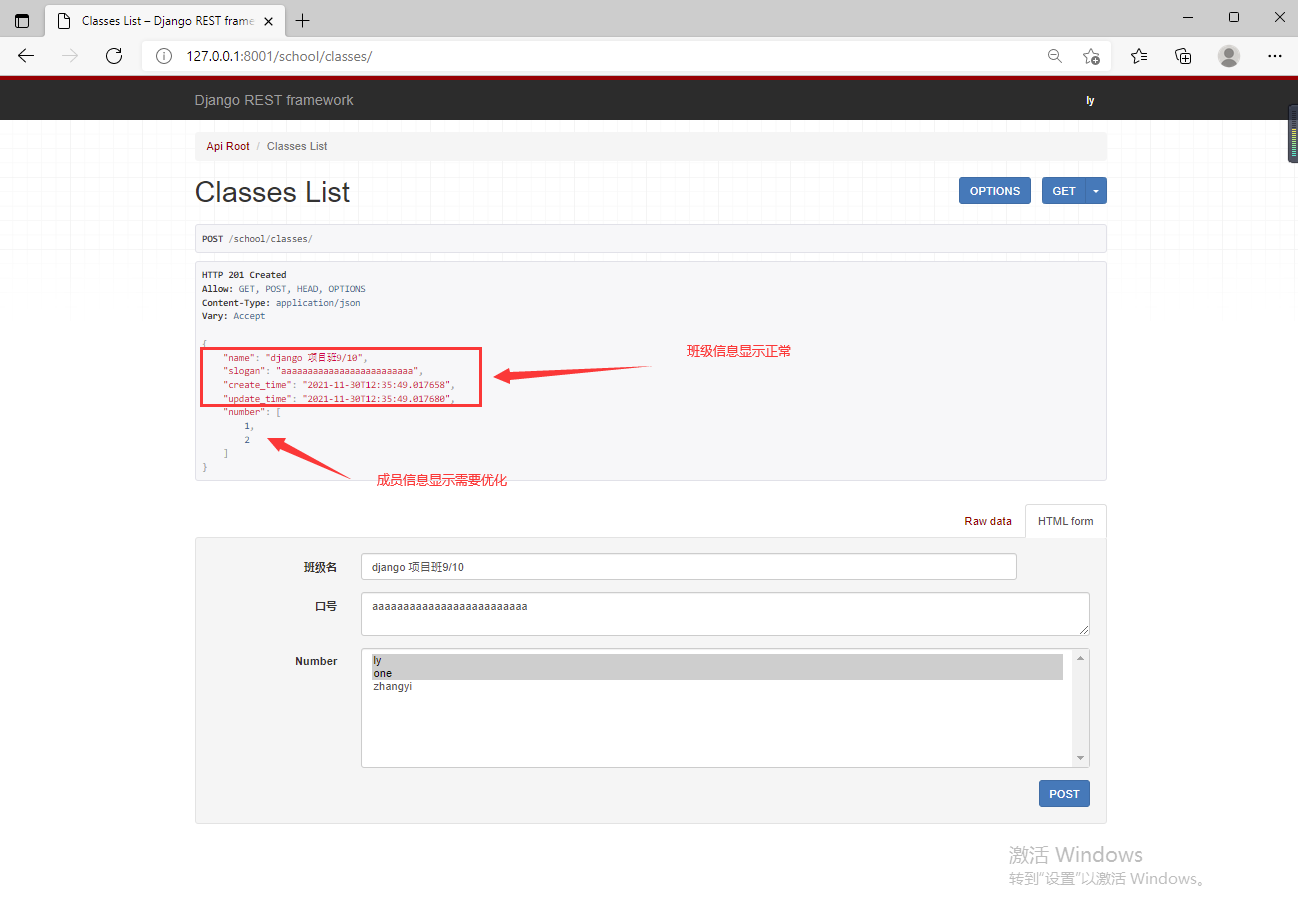
Task: Open a new browser tab
Action: click(303, 20)
